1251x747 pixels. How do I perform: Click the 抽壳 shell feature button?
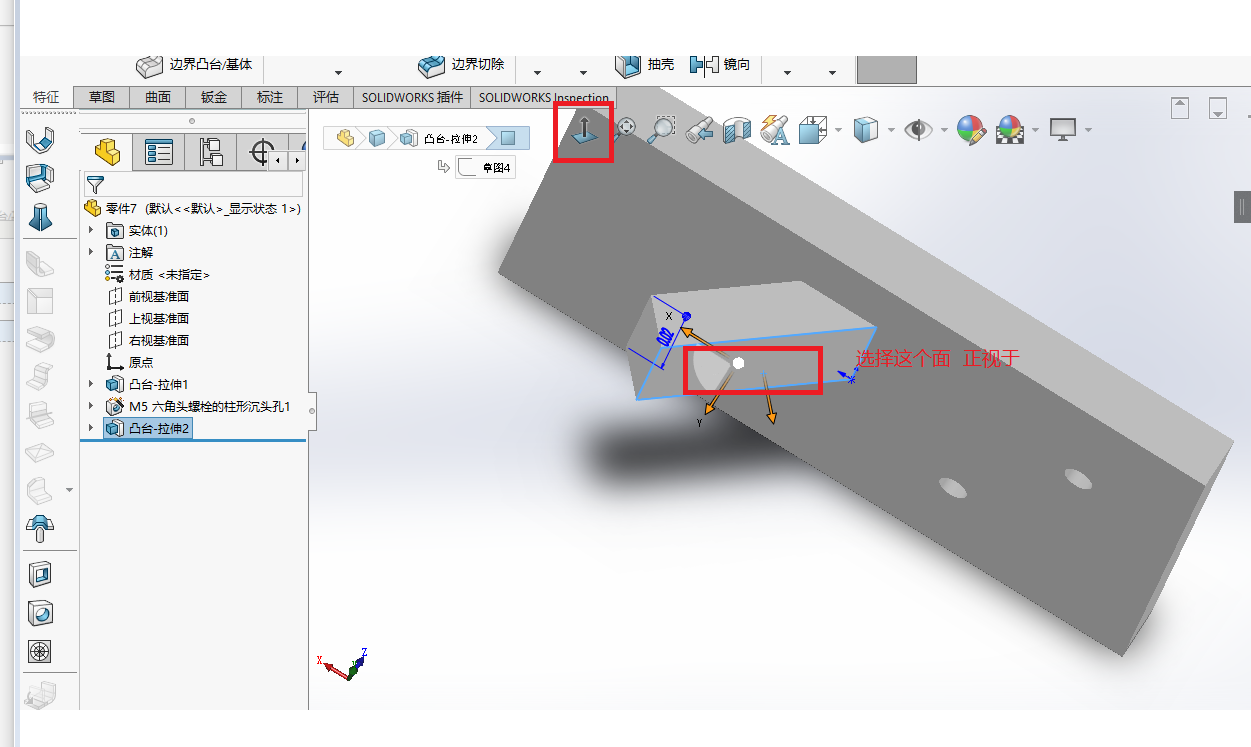coord(644,65)
